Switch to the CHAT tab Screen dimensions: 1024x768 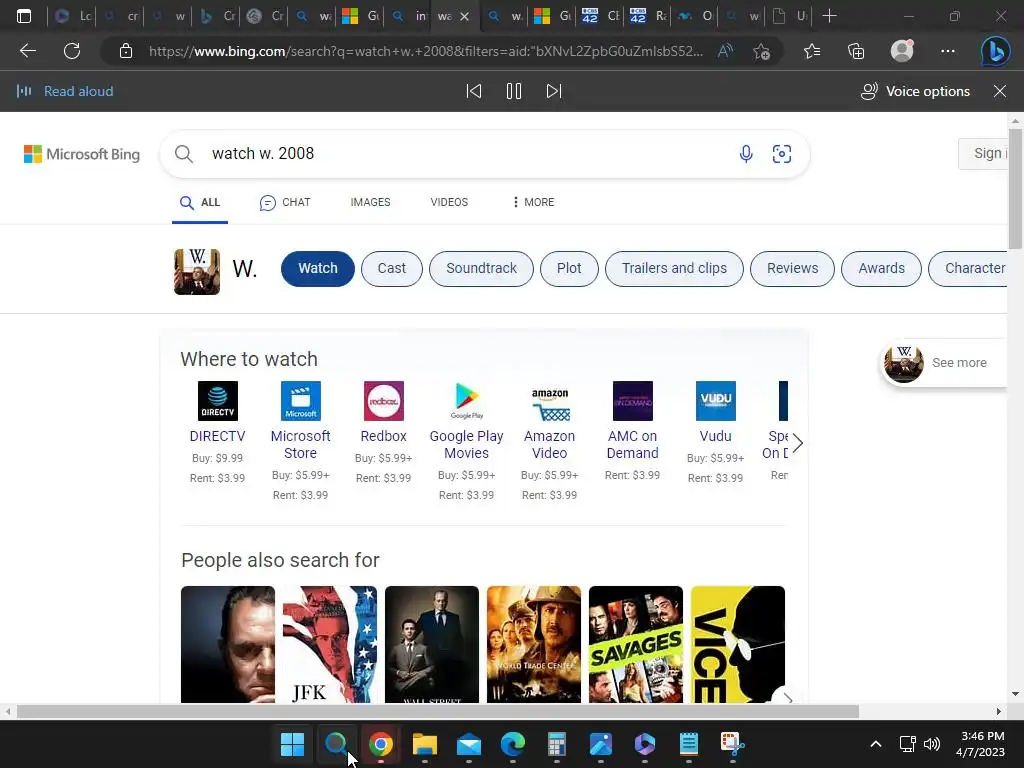pos(285,202)
